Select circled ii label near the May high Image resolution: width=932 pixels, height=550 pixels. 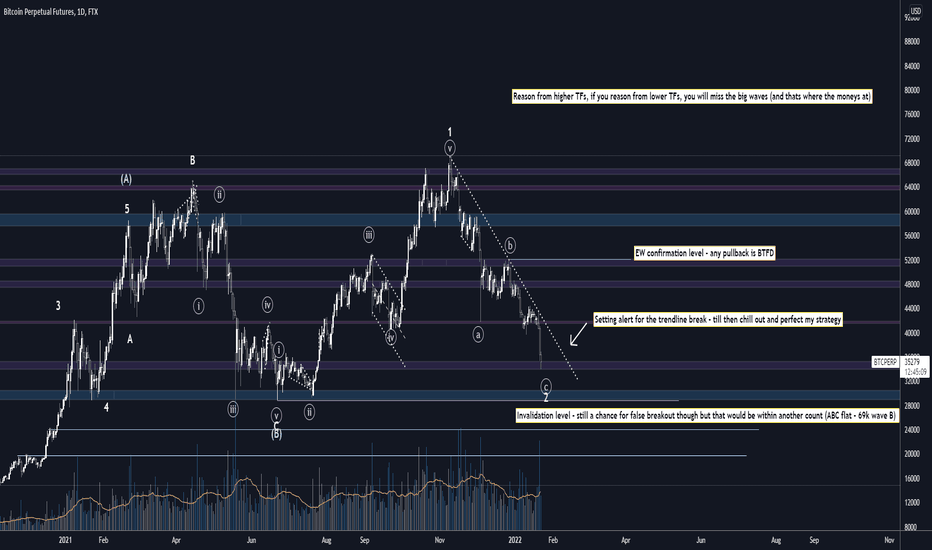tap(219, 194)
